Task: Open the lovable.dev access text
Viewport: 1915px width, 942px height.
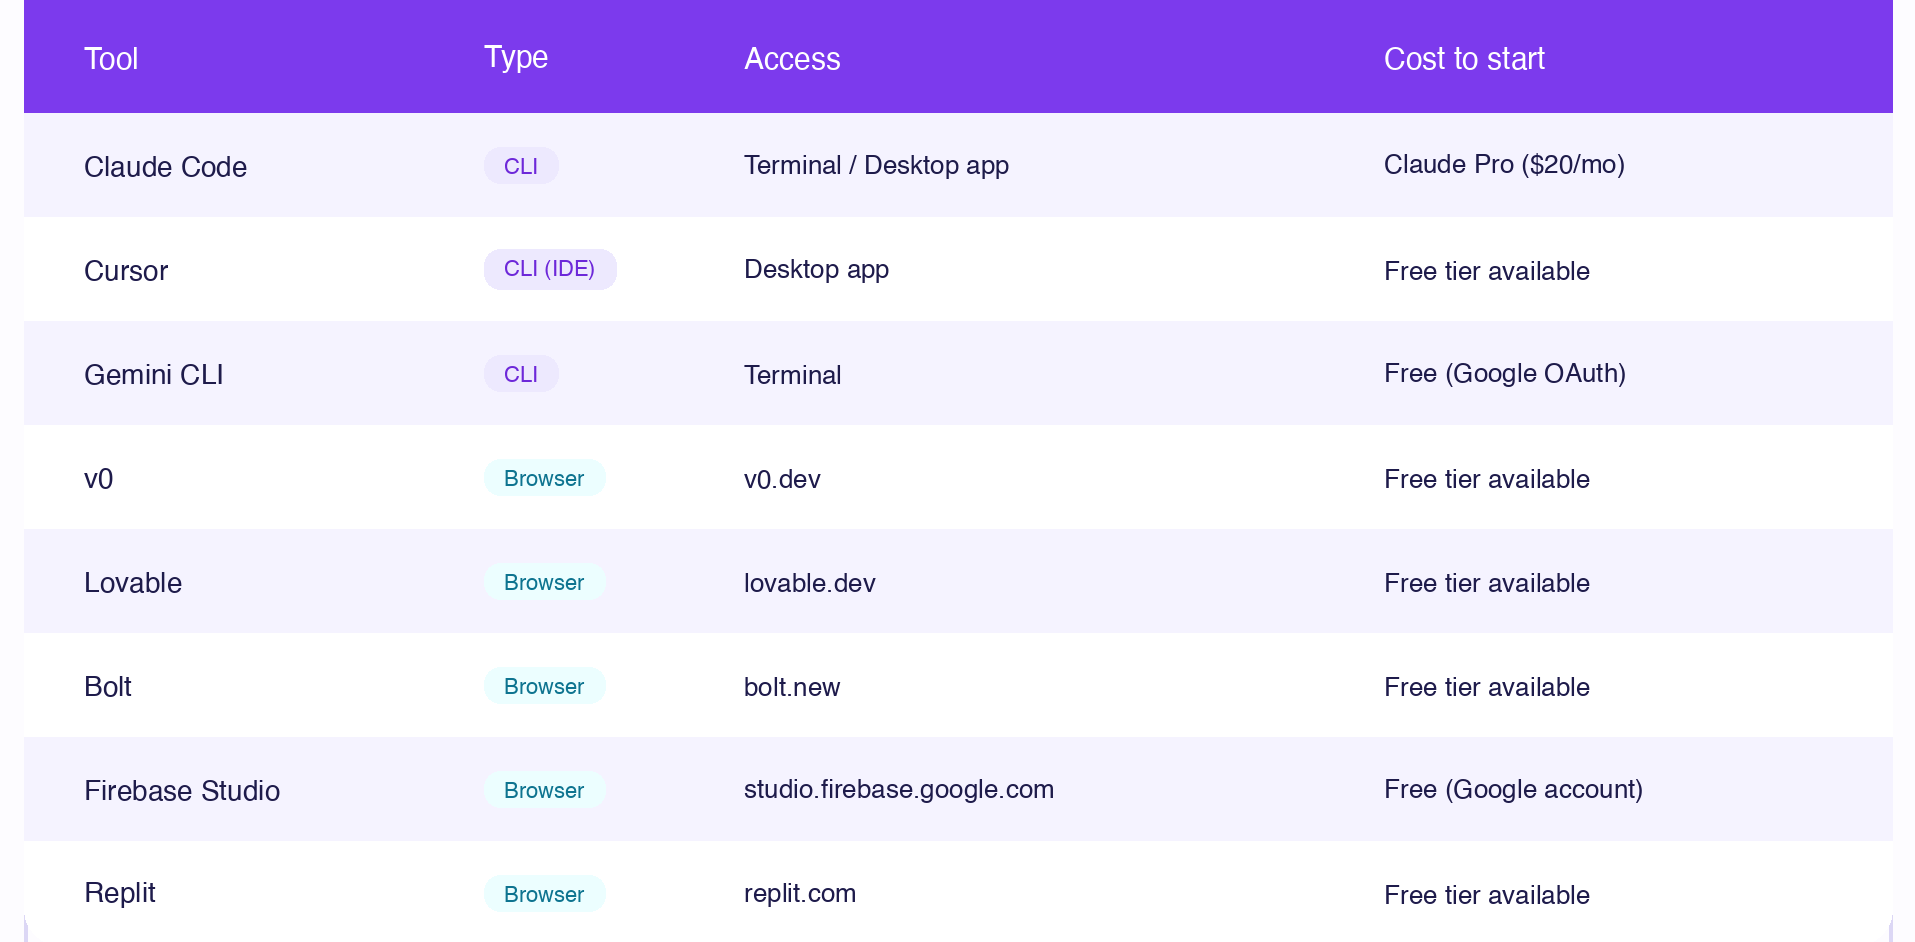Action: (x=810, y=583)
